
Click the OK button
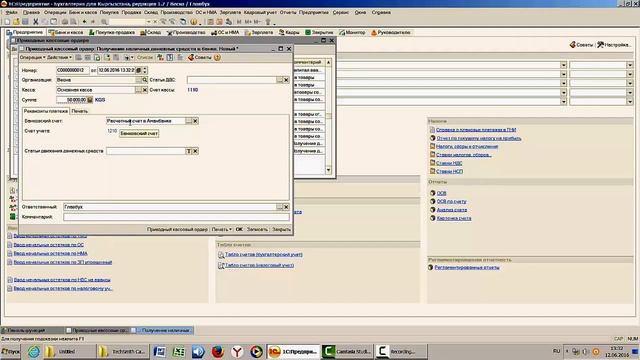click(x=239, y=229)
